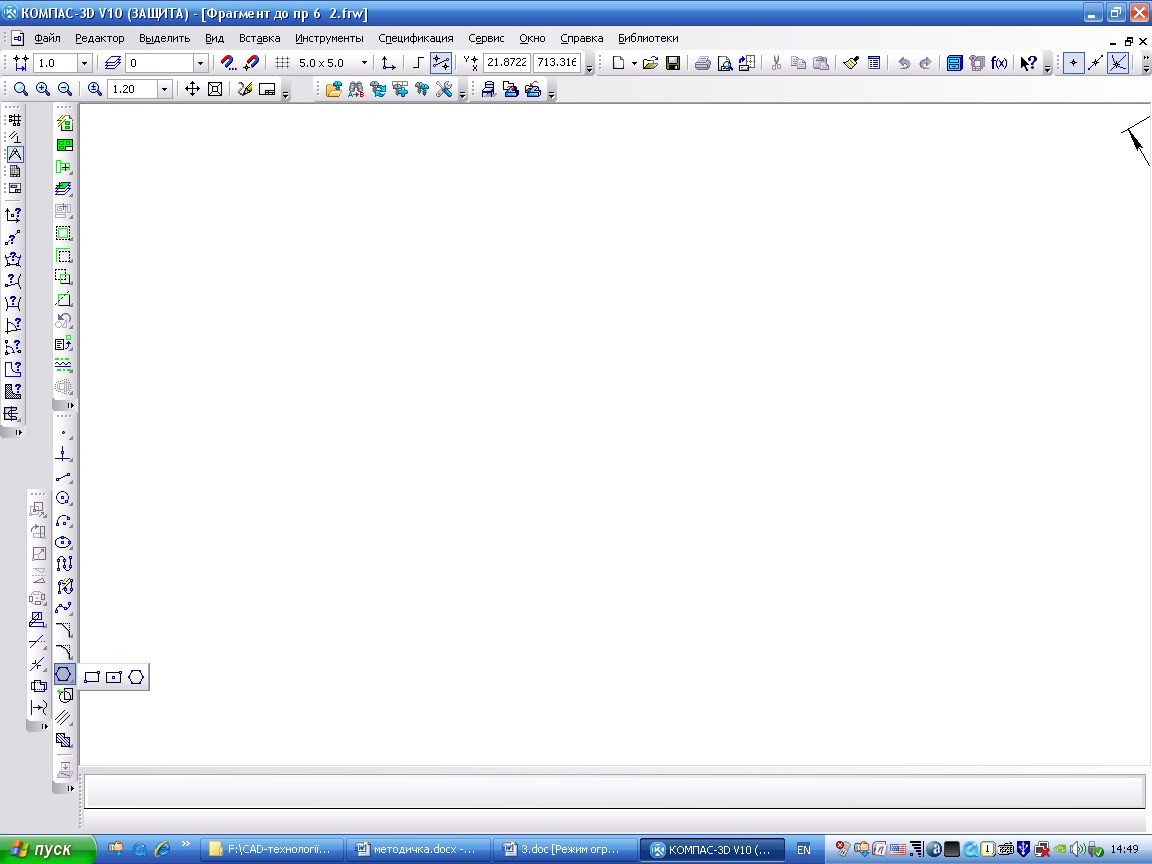Select the Ellipse tool

[x=64, y=542]
